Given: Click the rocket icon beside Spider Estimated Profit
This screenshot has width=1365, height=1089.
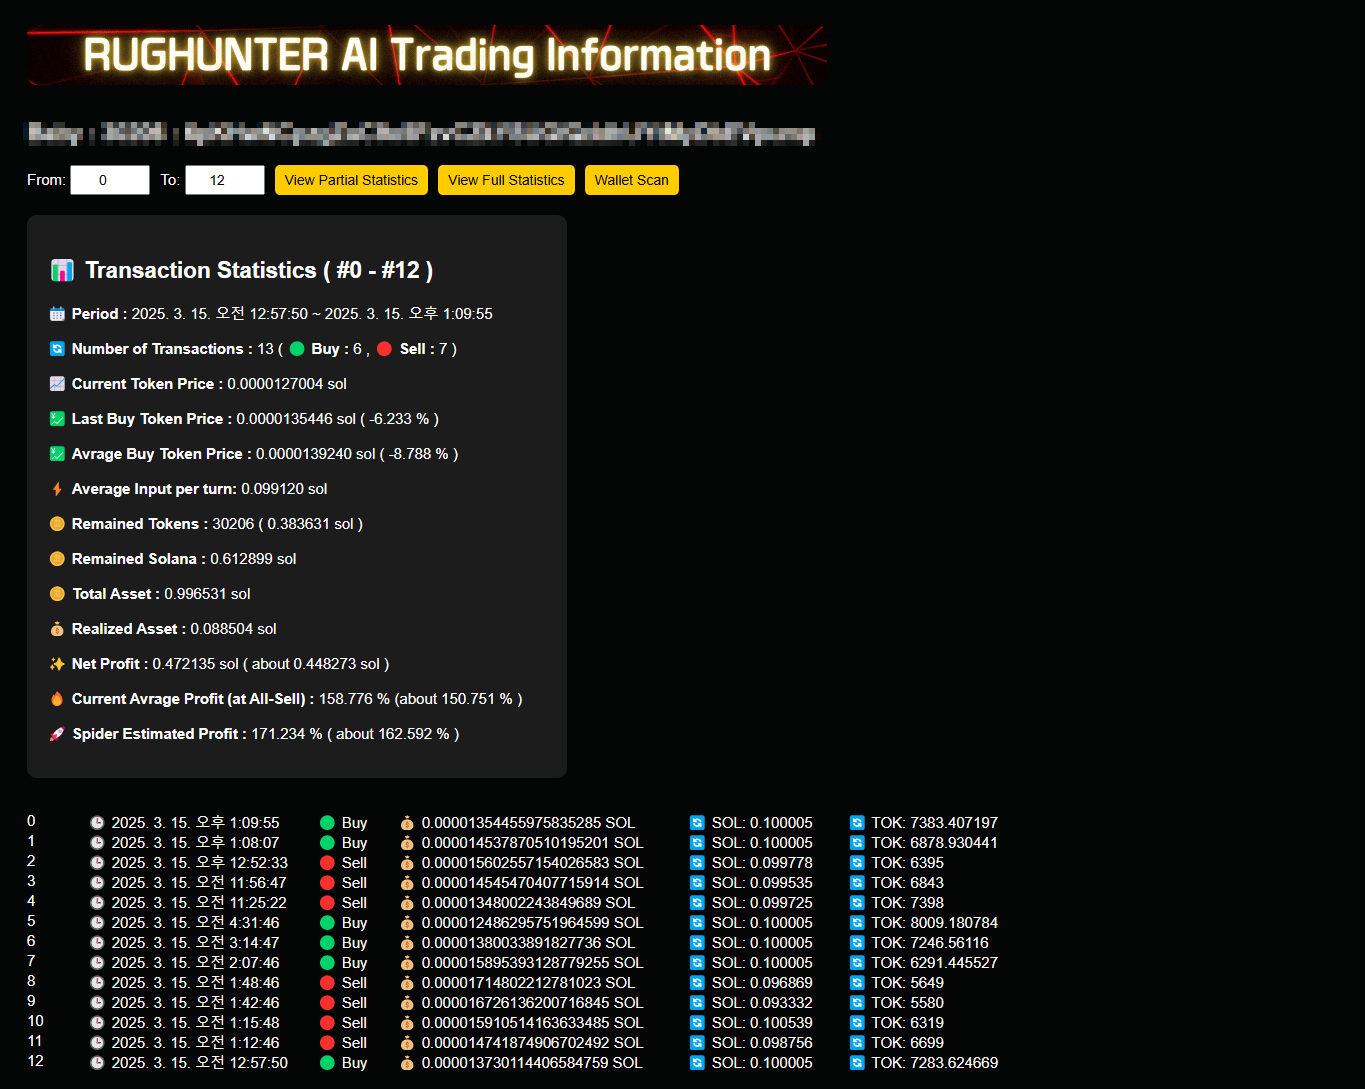Looking at the screenshot, I should click(57, 734).
